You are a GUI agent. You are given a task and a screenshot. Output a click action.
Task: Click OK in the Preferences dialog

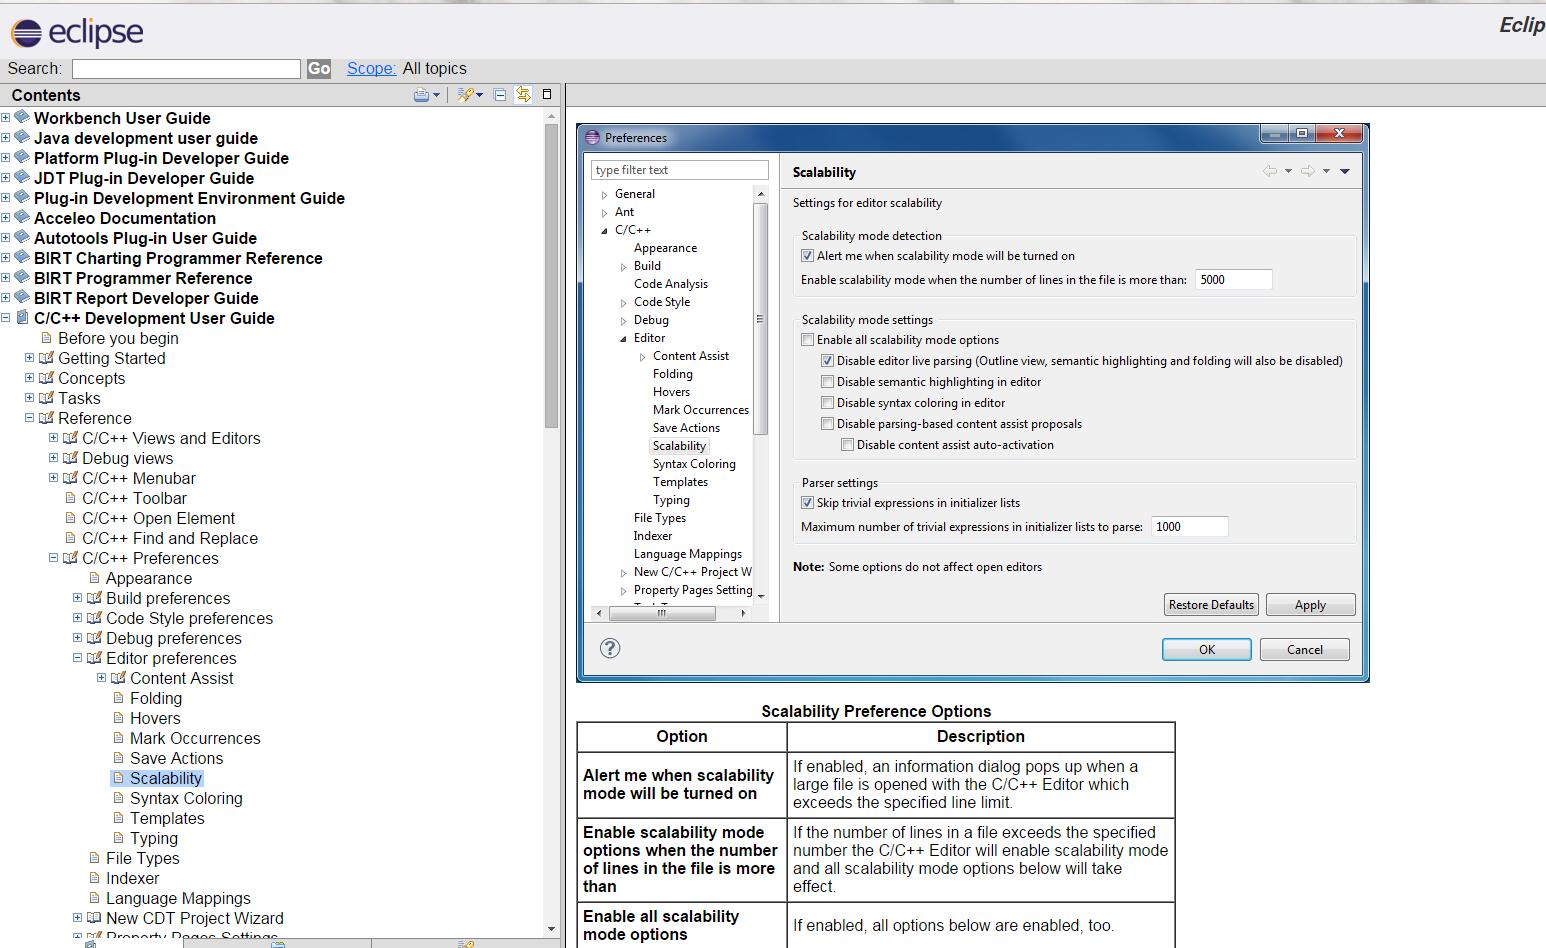point(1207,650)
